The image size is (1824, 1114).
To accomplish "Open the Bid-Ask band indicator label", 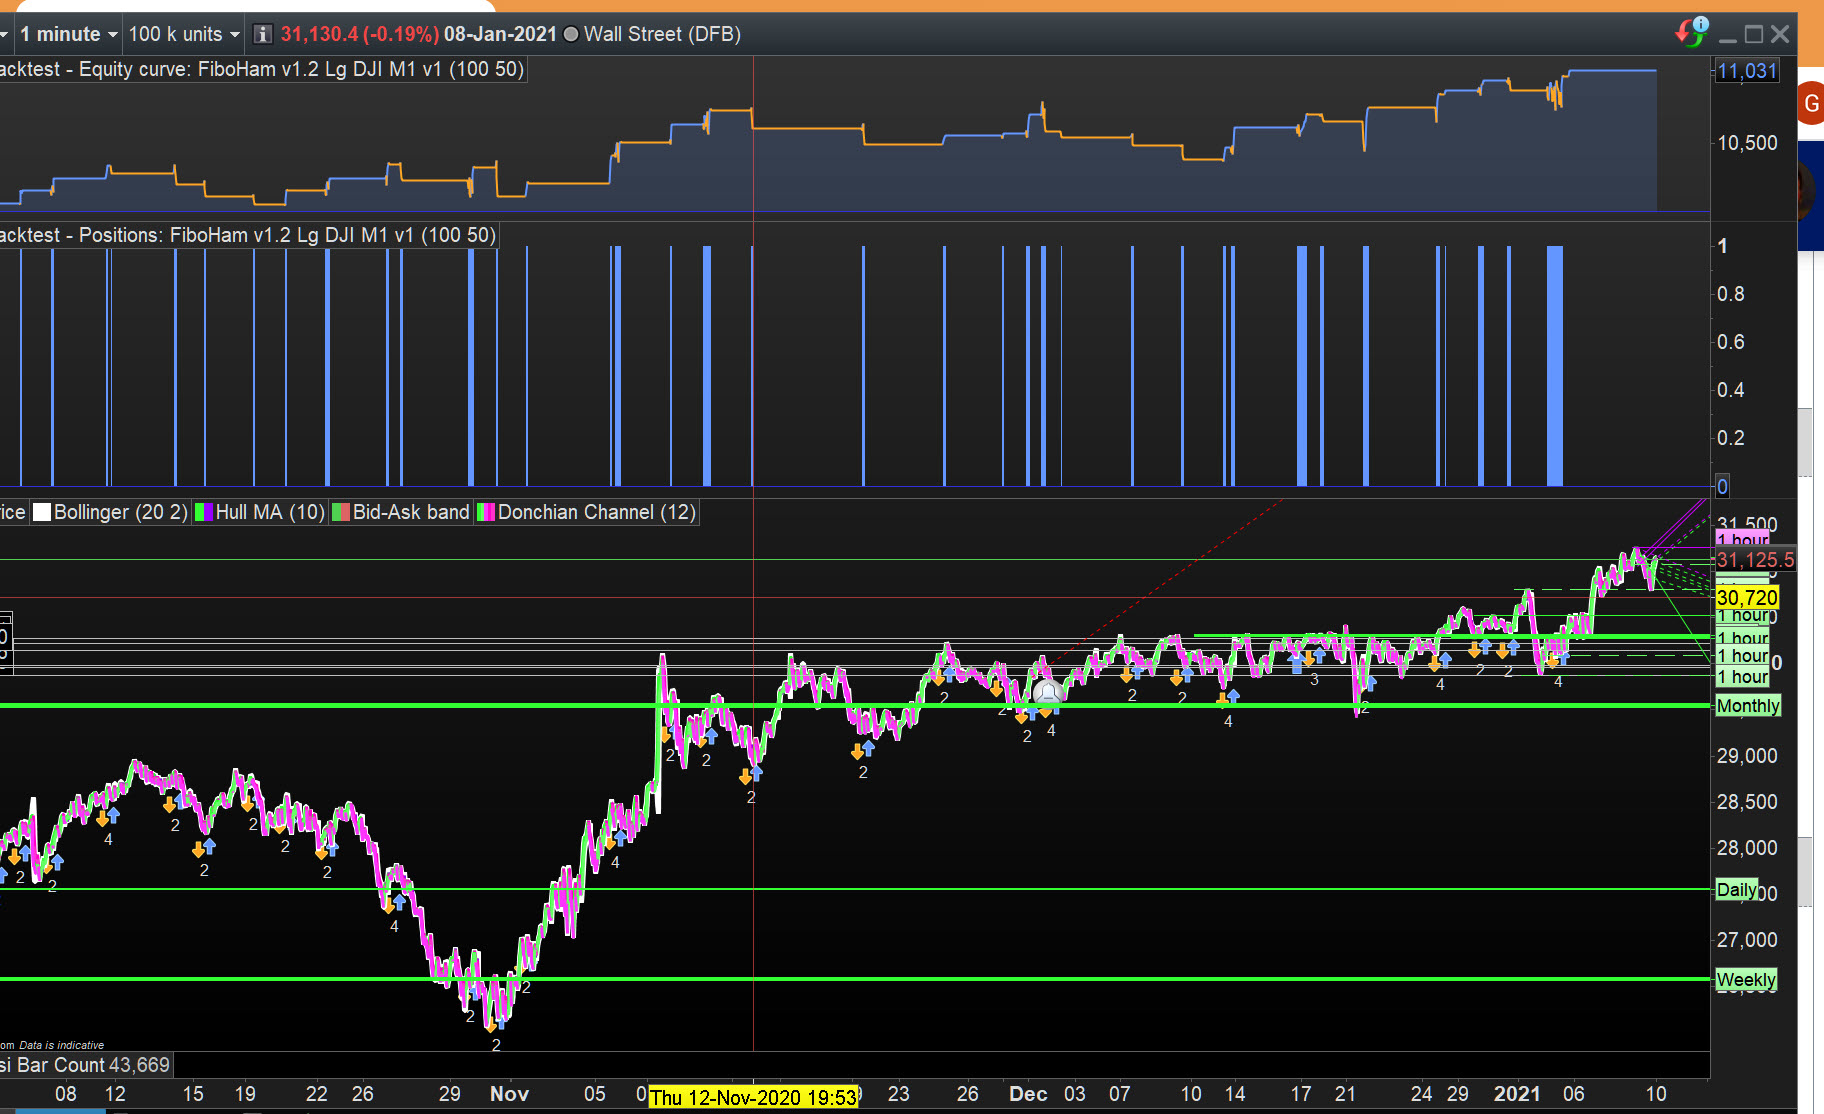I will coord(411,512).
